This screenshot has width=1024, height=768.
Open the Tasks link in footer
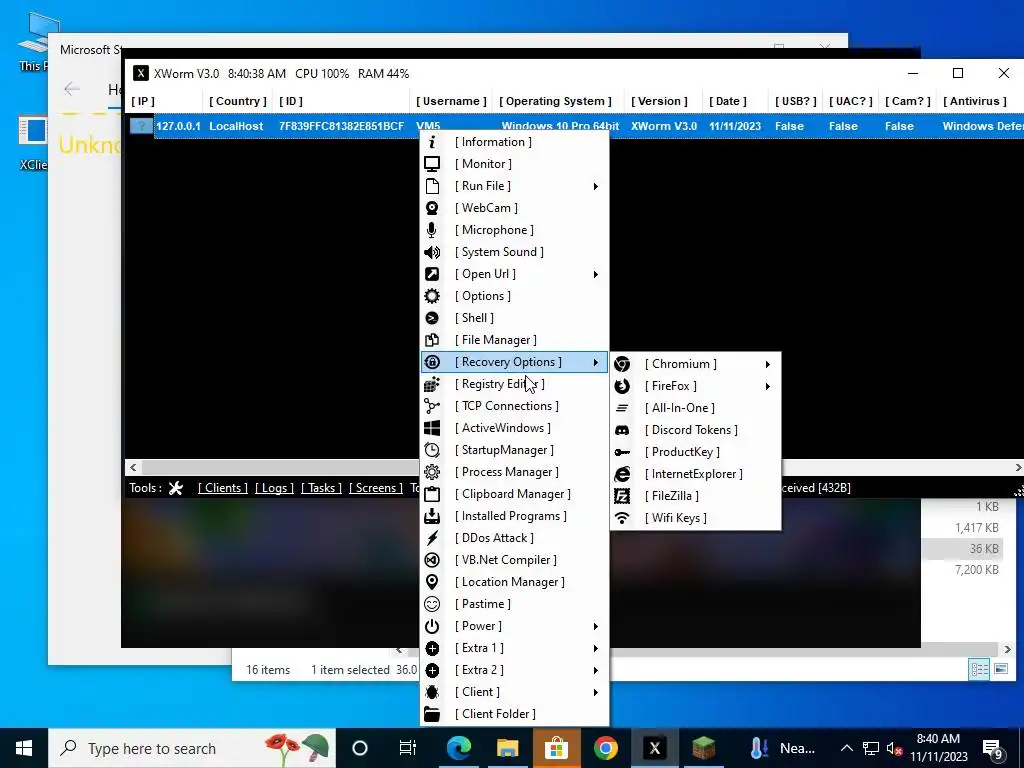(321, 488)
